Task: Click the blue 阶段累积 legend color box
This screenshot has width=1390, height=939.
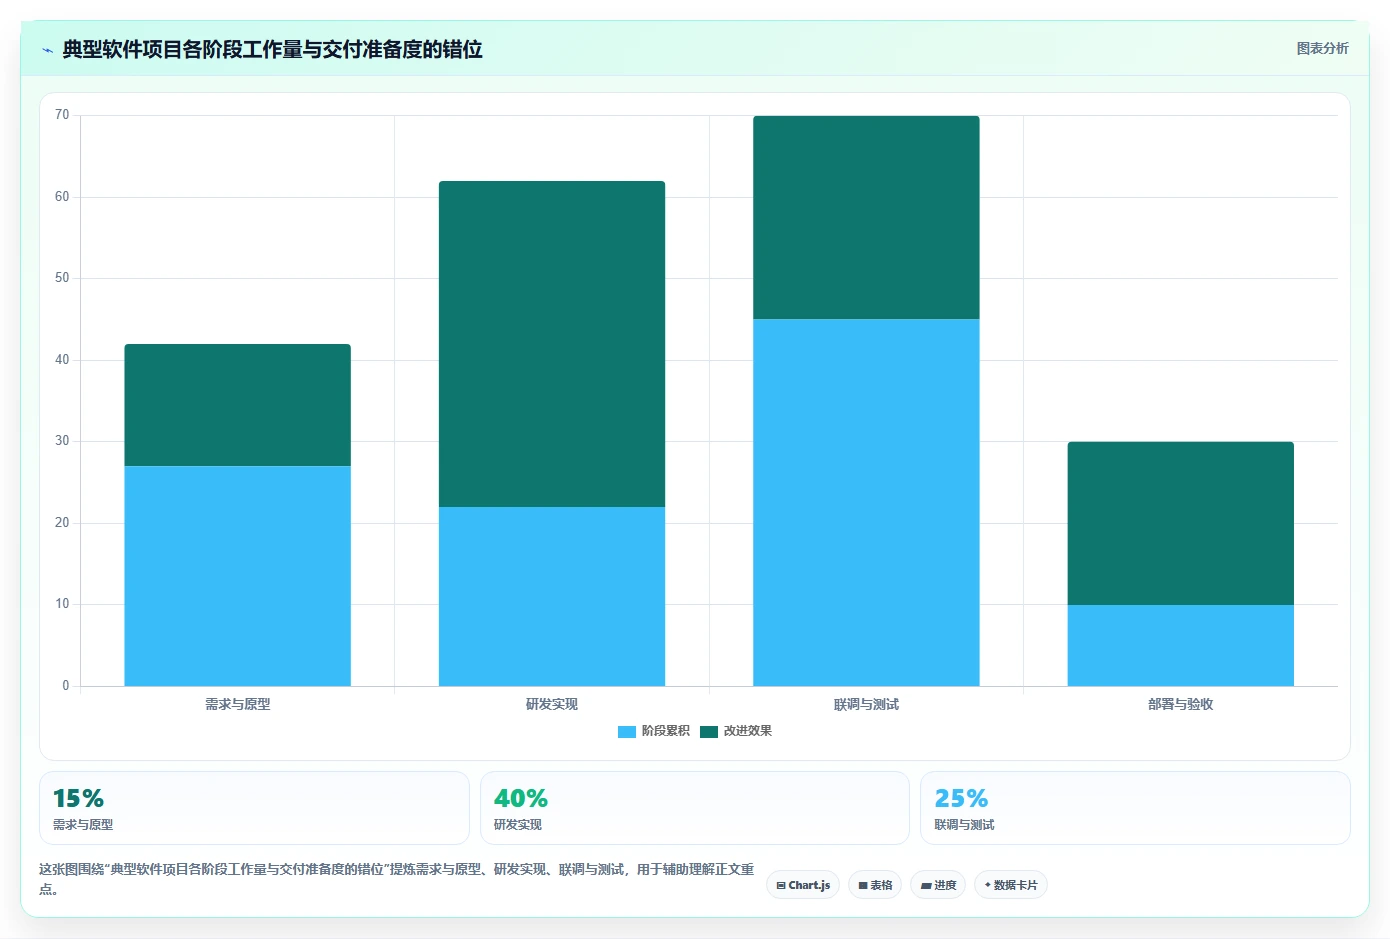Action: point(627,732)
